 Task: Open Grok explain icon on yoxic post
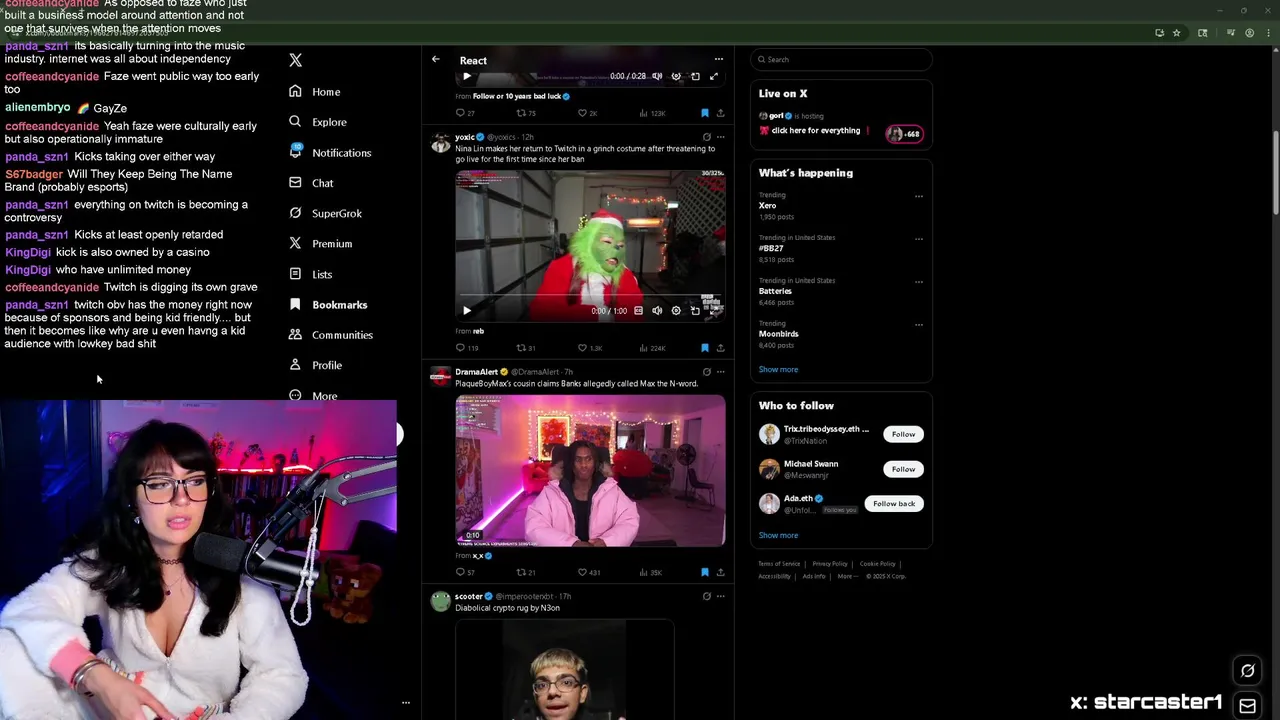click(706, 137)
